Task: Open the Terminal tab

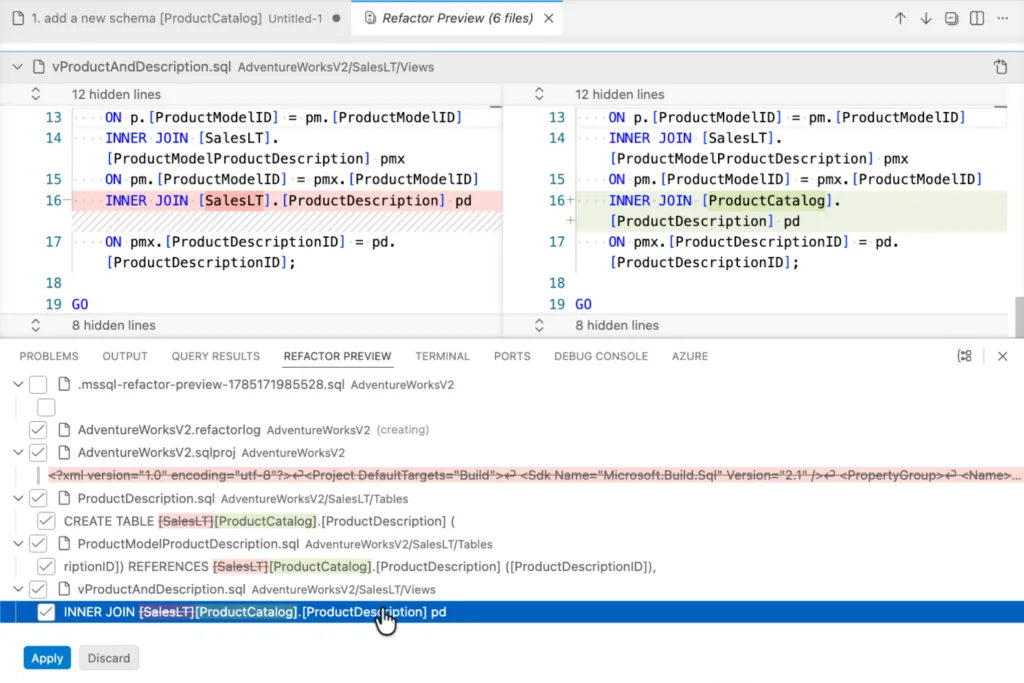Action: tap(442, 356)
